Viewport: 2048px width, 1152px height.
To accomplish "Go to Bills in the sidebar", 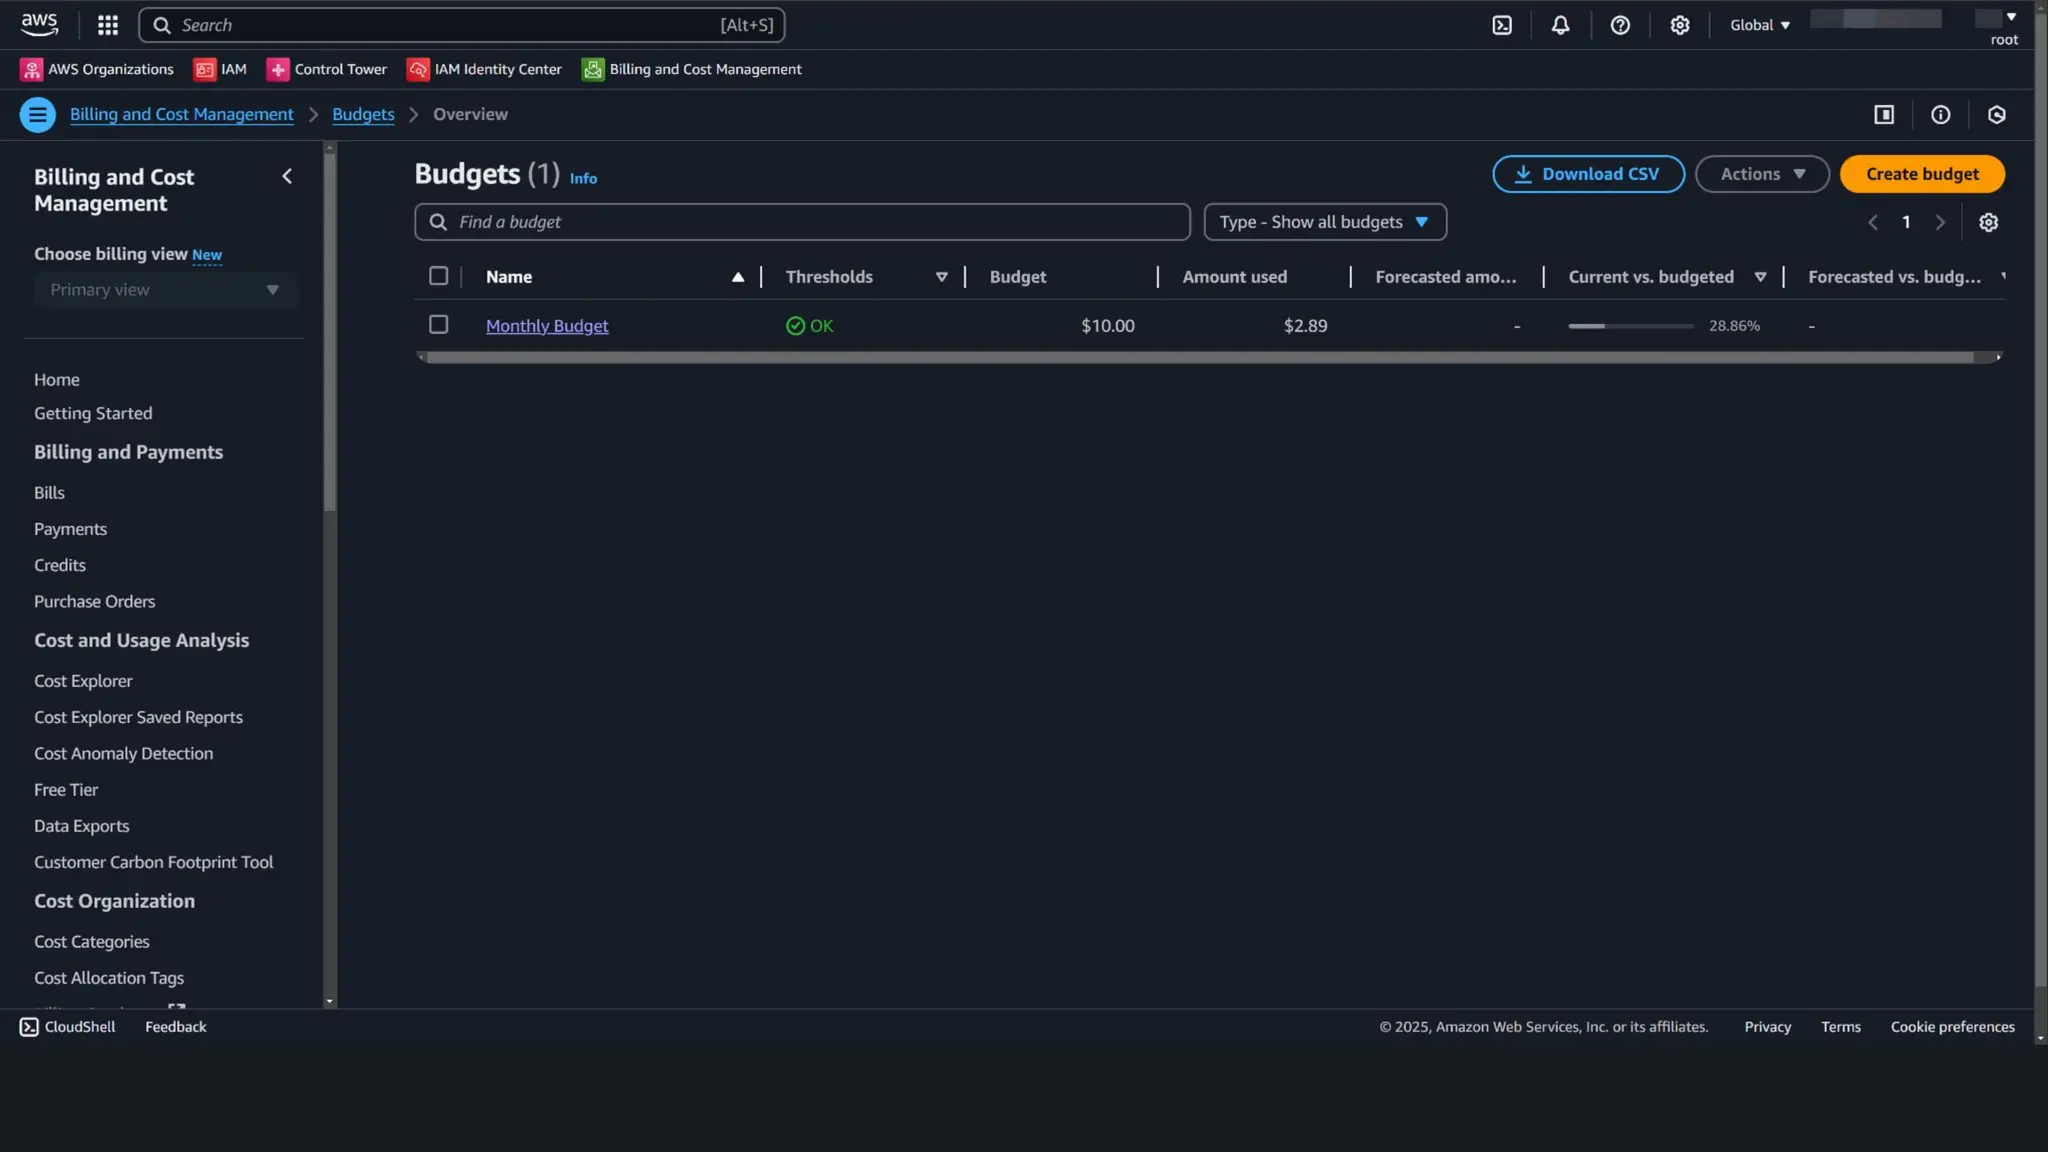I will pyautogui.click(x=49, y=493).
